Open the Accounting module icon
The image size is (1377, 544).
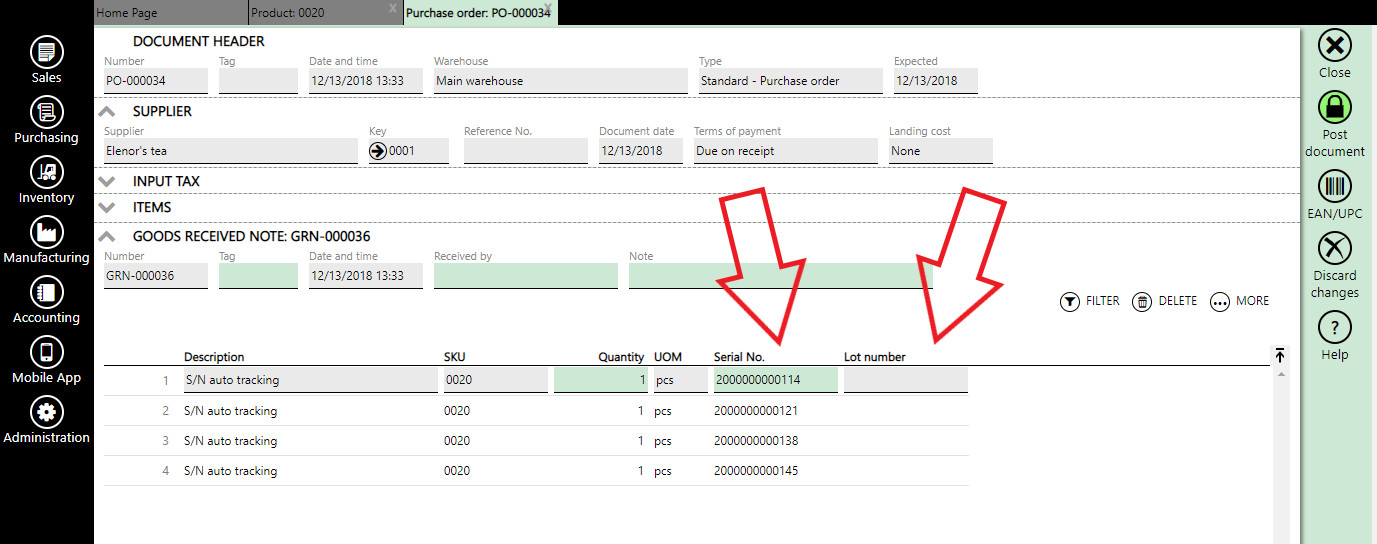[x=46, y=293]
